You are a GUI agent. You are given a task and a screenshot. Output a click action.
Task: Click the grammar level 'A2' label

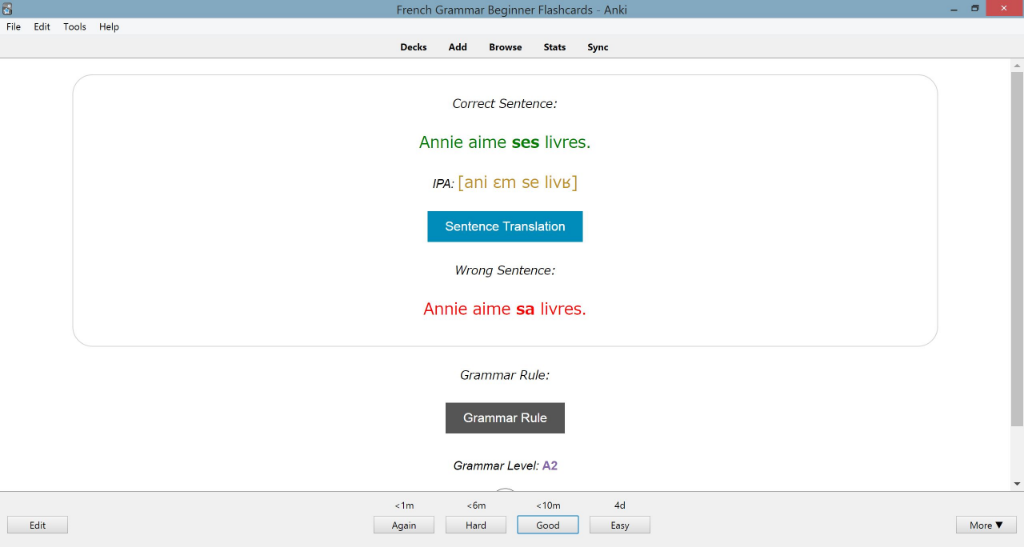(550, 465)
